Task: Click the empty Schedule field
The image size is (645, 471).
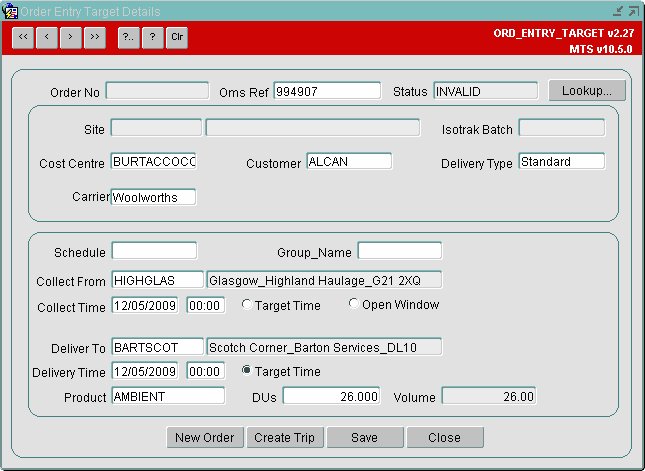Action: pos(154,251)
